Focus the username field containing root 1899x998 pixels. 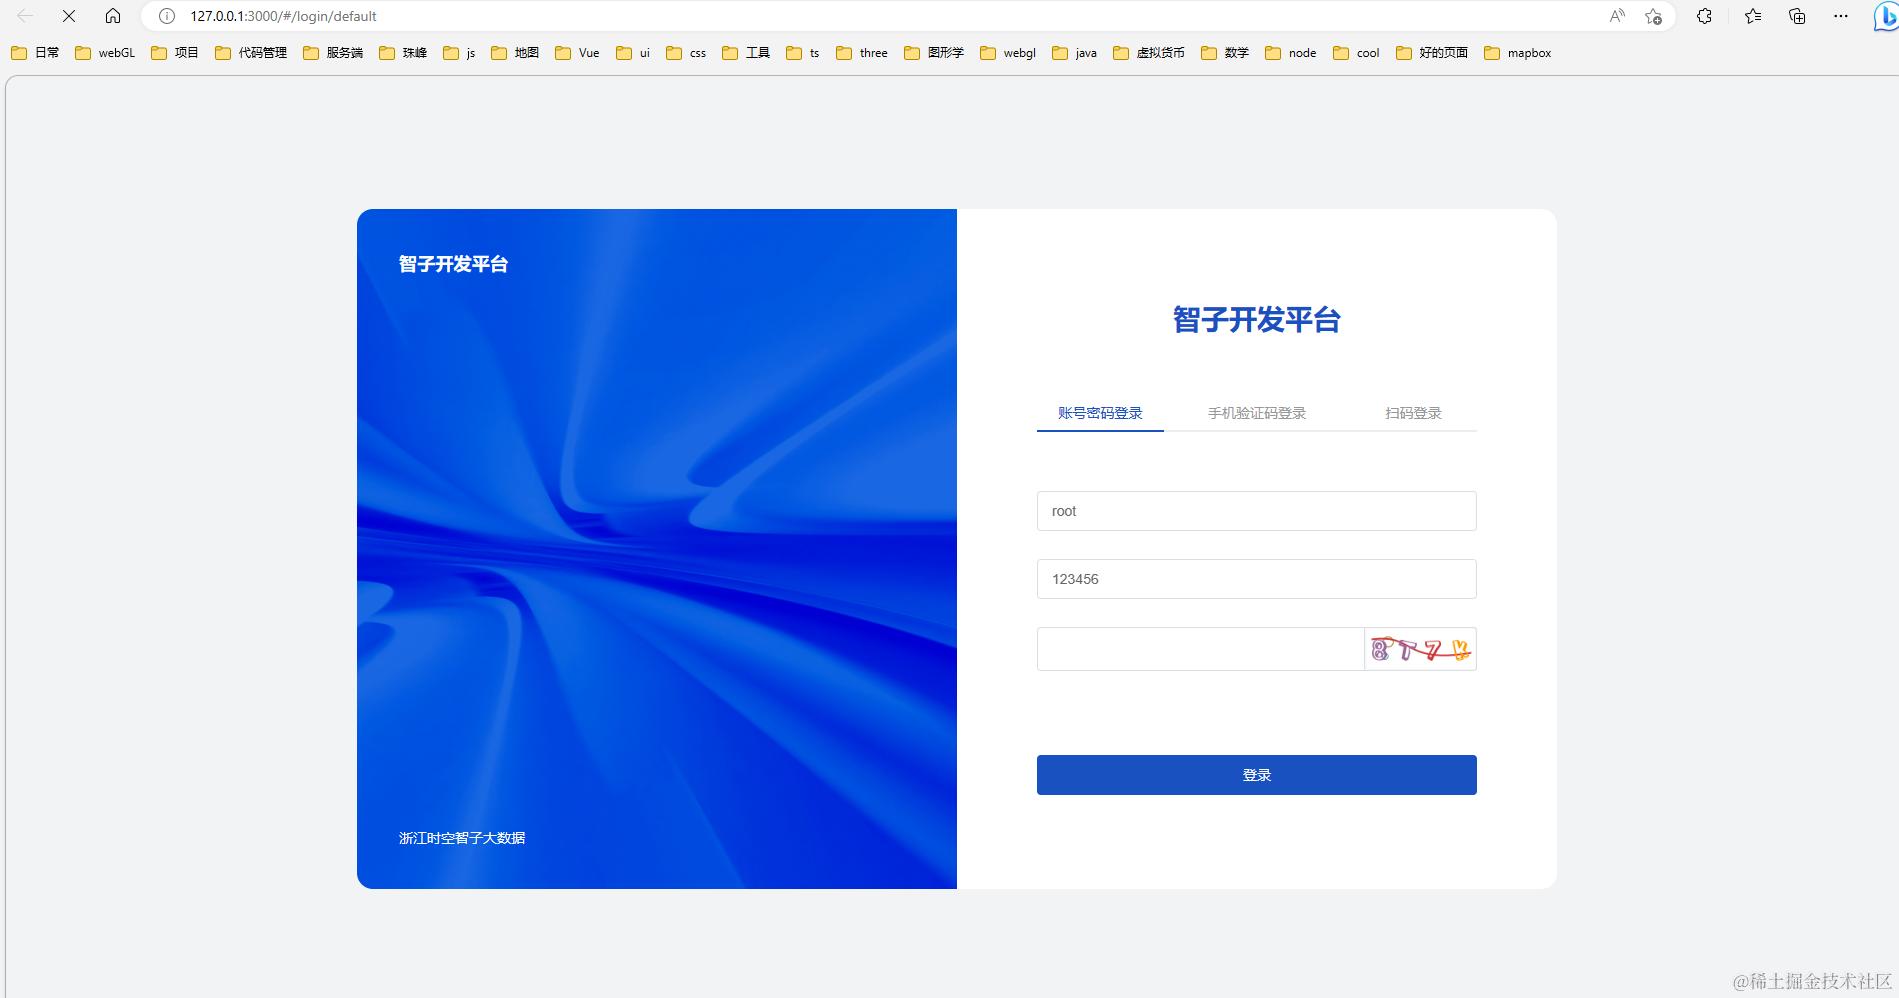[1257, 511]
